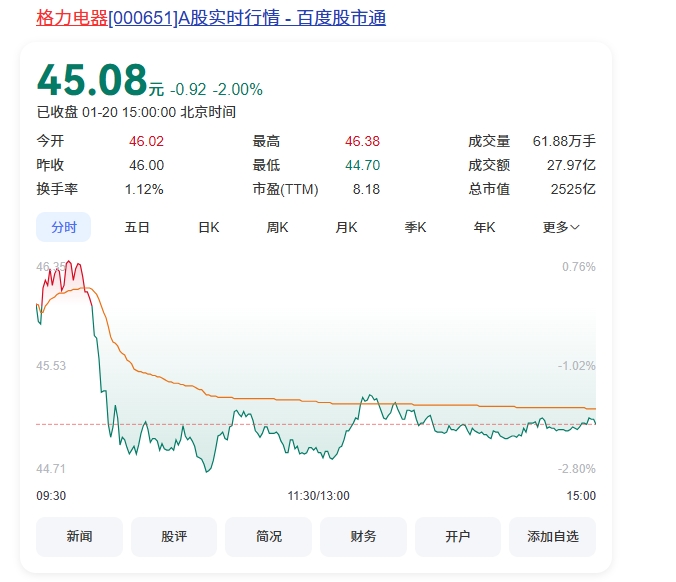Click the red peak of the intraday price line
The height and width of the screenshot is (582, 676).
click(x=68, y=262)
